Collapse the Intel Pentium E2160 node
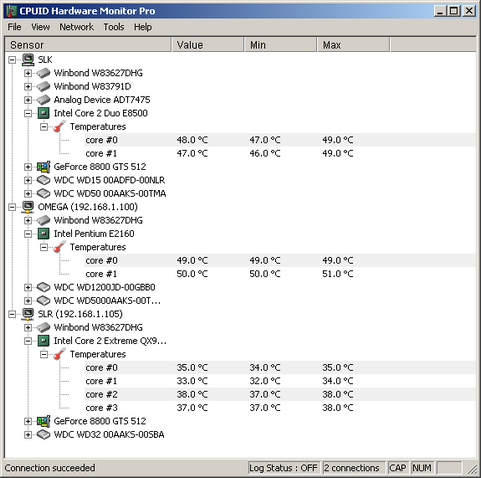 (28, 234)
